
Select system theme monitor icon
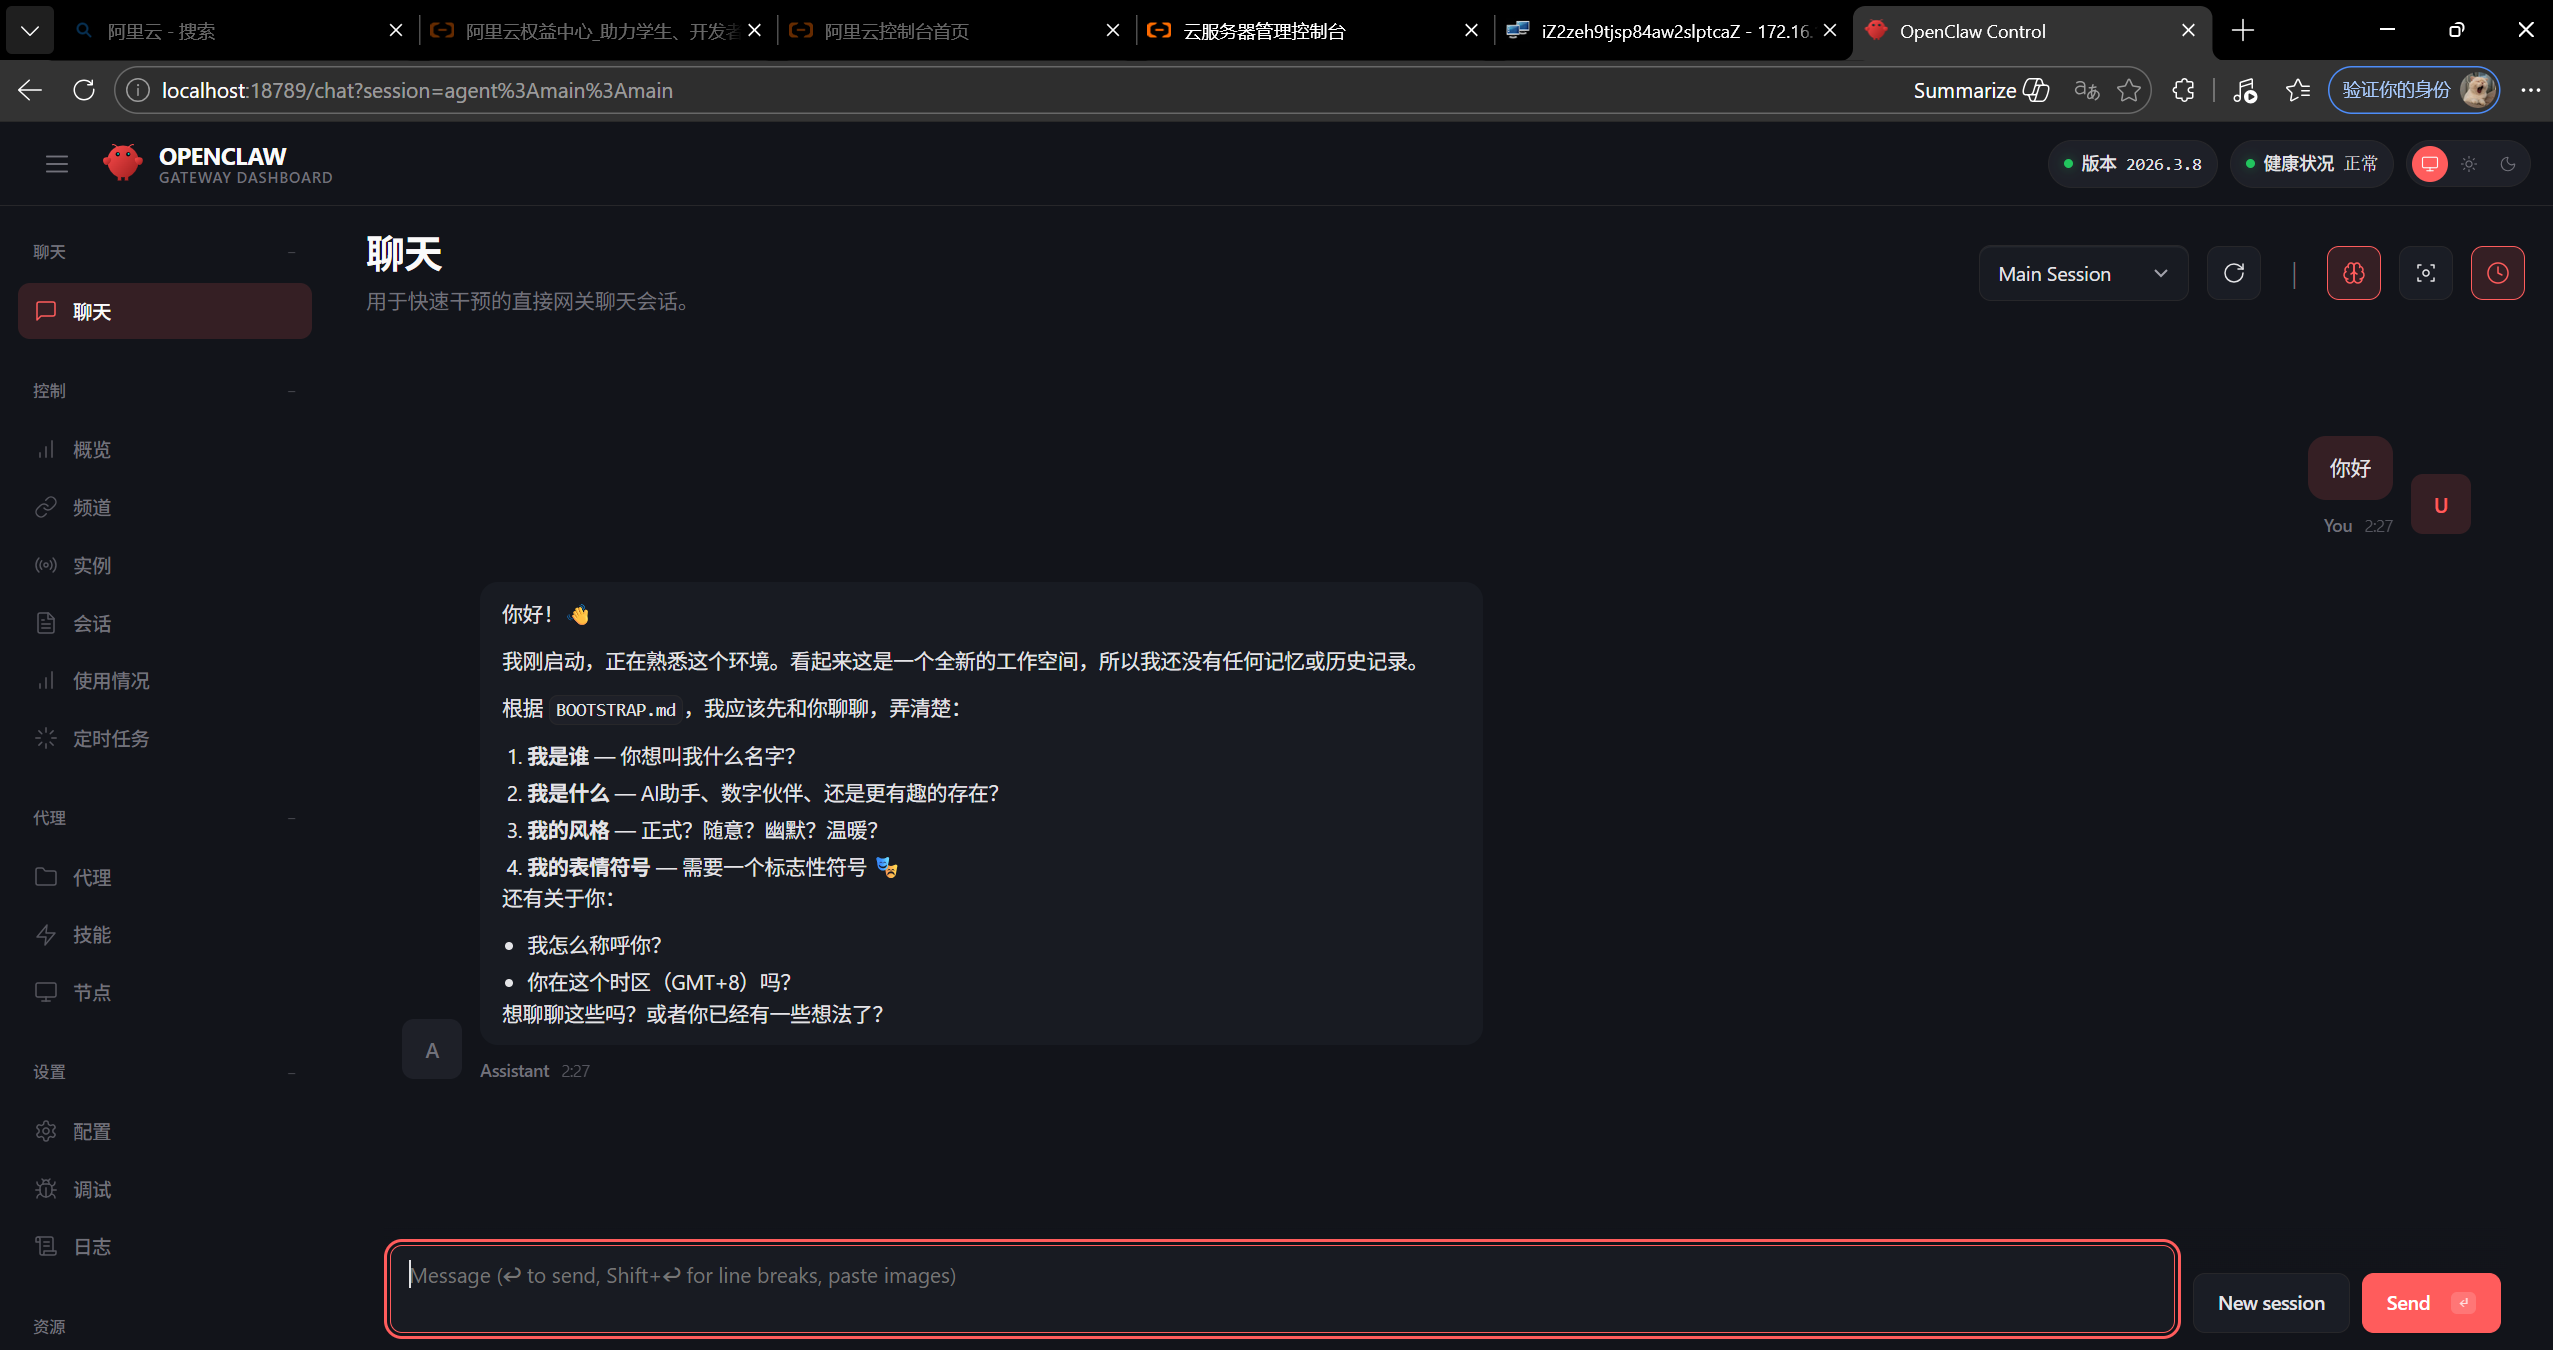2429,164
